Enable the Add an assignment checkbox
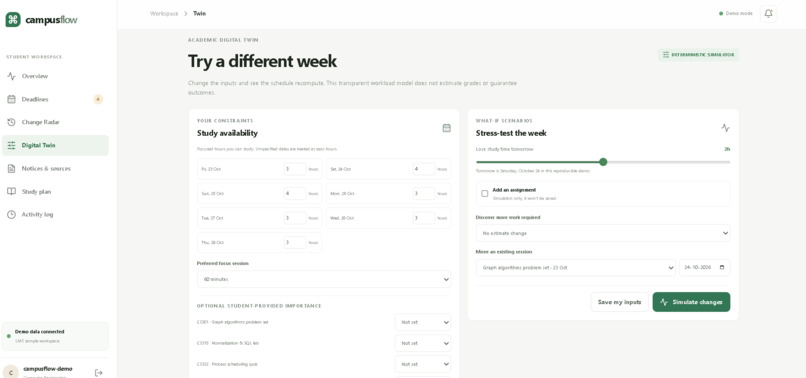This screenshot has height=378, width=806. [x=485, y=193]
